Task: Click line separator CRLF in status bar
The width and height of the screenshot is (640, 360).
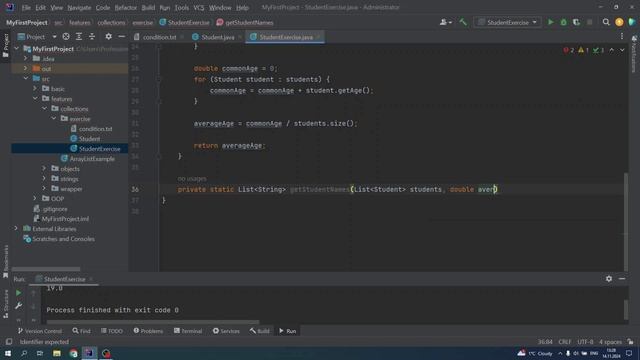Action: coord(565,342)
